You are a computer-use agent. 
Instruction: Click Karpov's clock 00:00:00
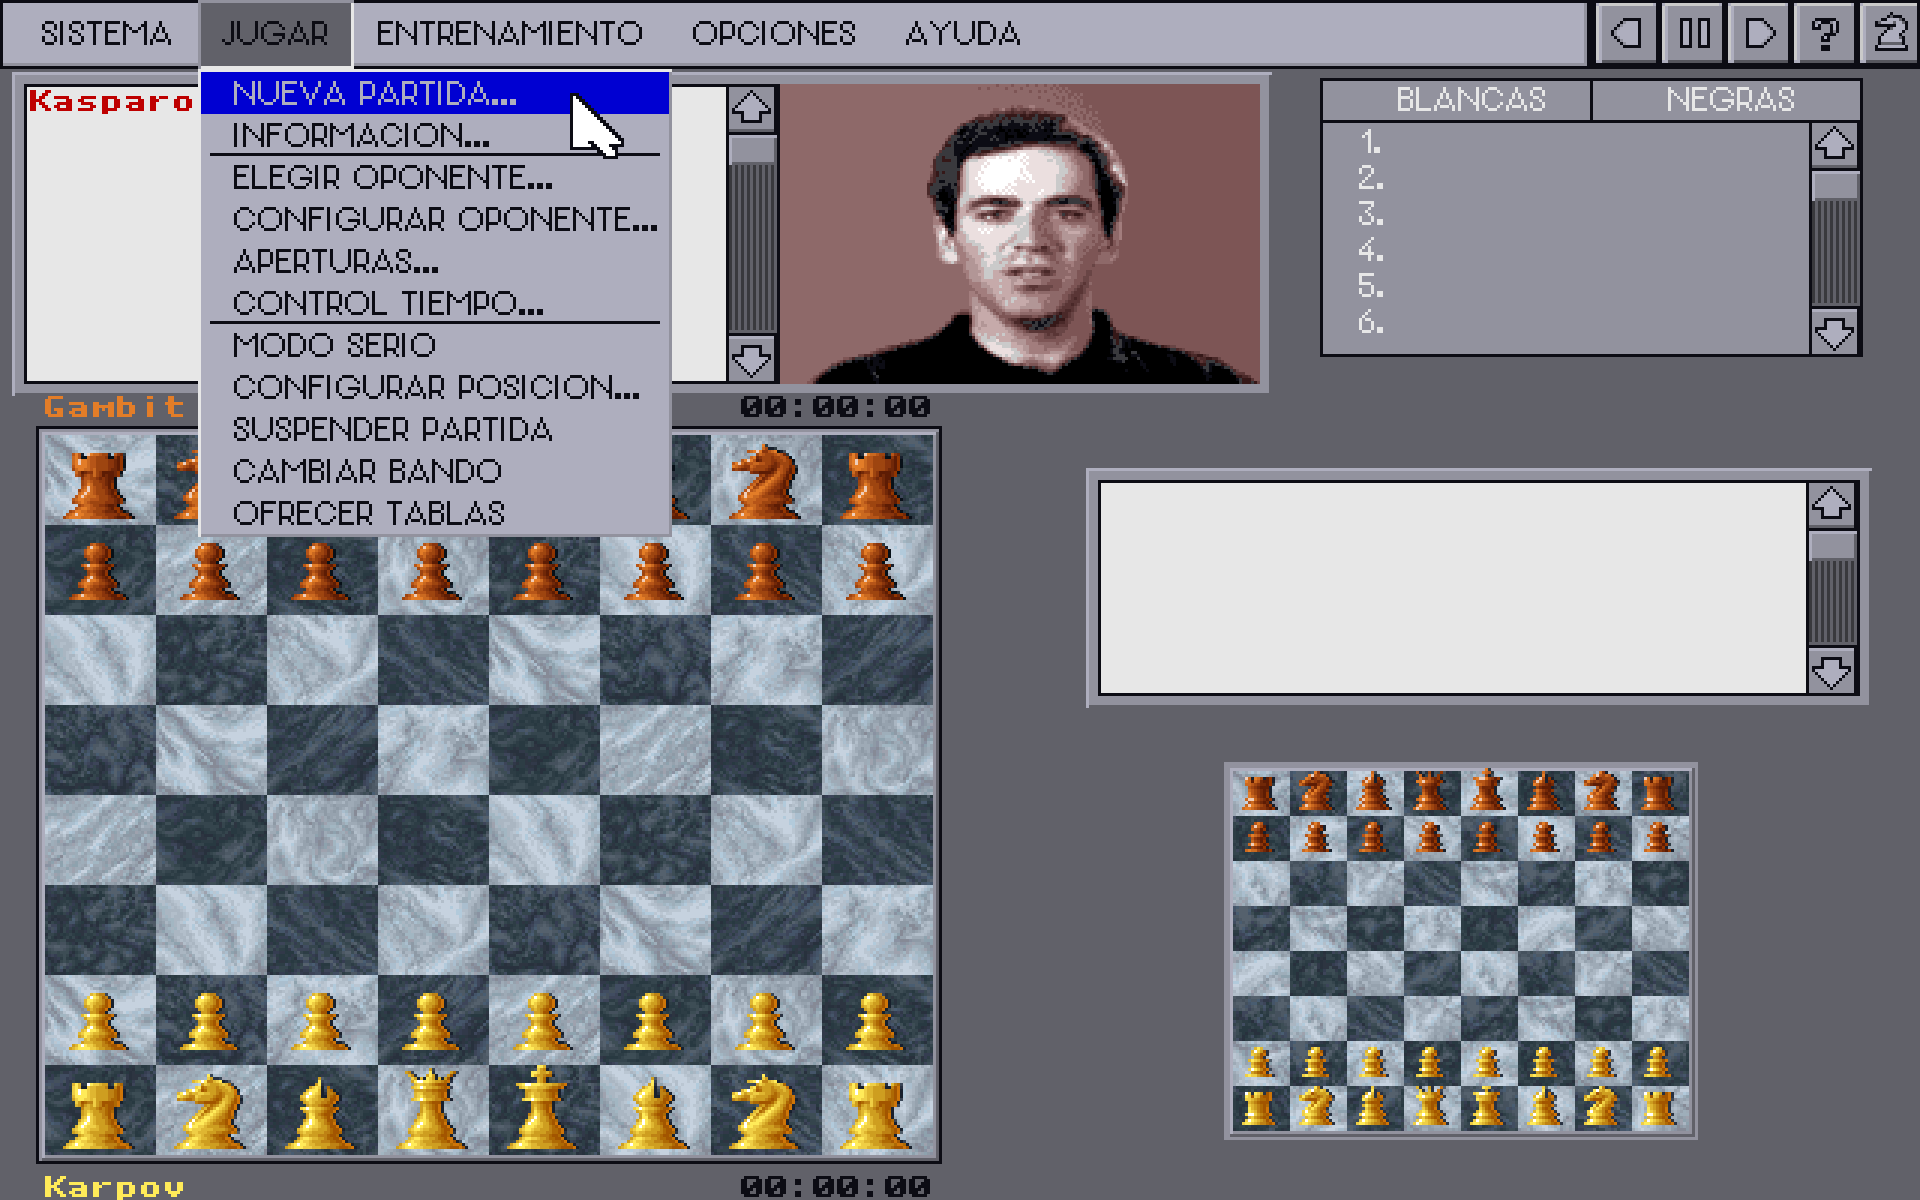coord(835,1186)
